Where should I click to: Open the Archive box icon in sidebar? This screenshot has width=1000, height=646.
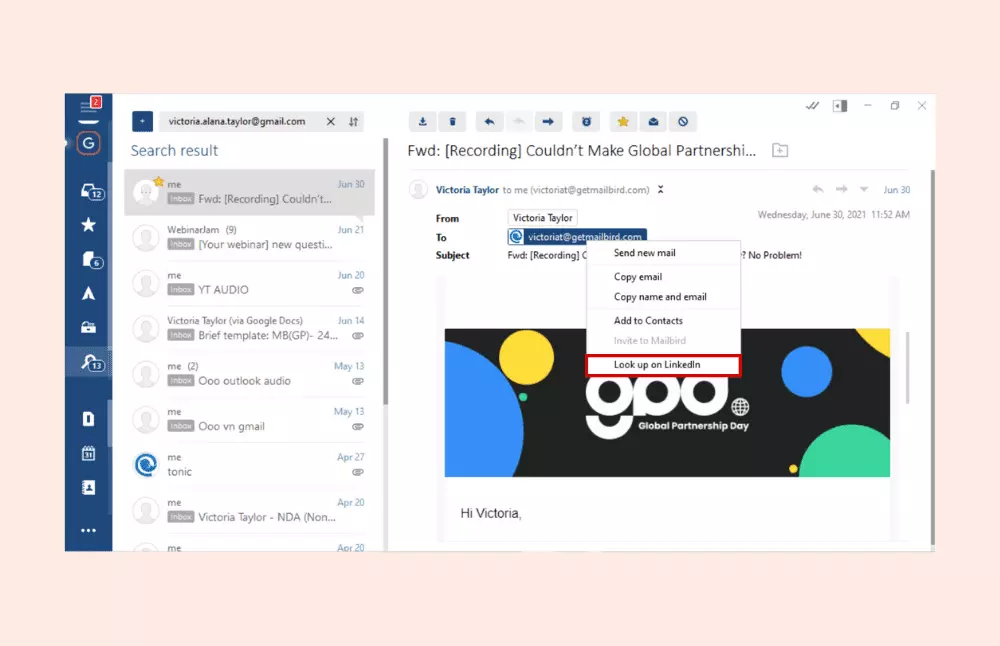tap(88, 327)
